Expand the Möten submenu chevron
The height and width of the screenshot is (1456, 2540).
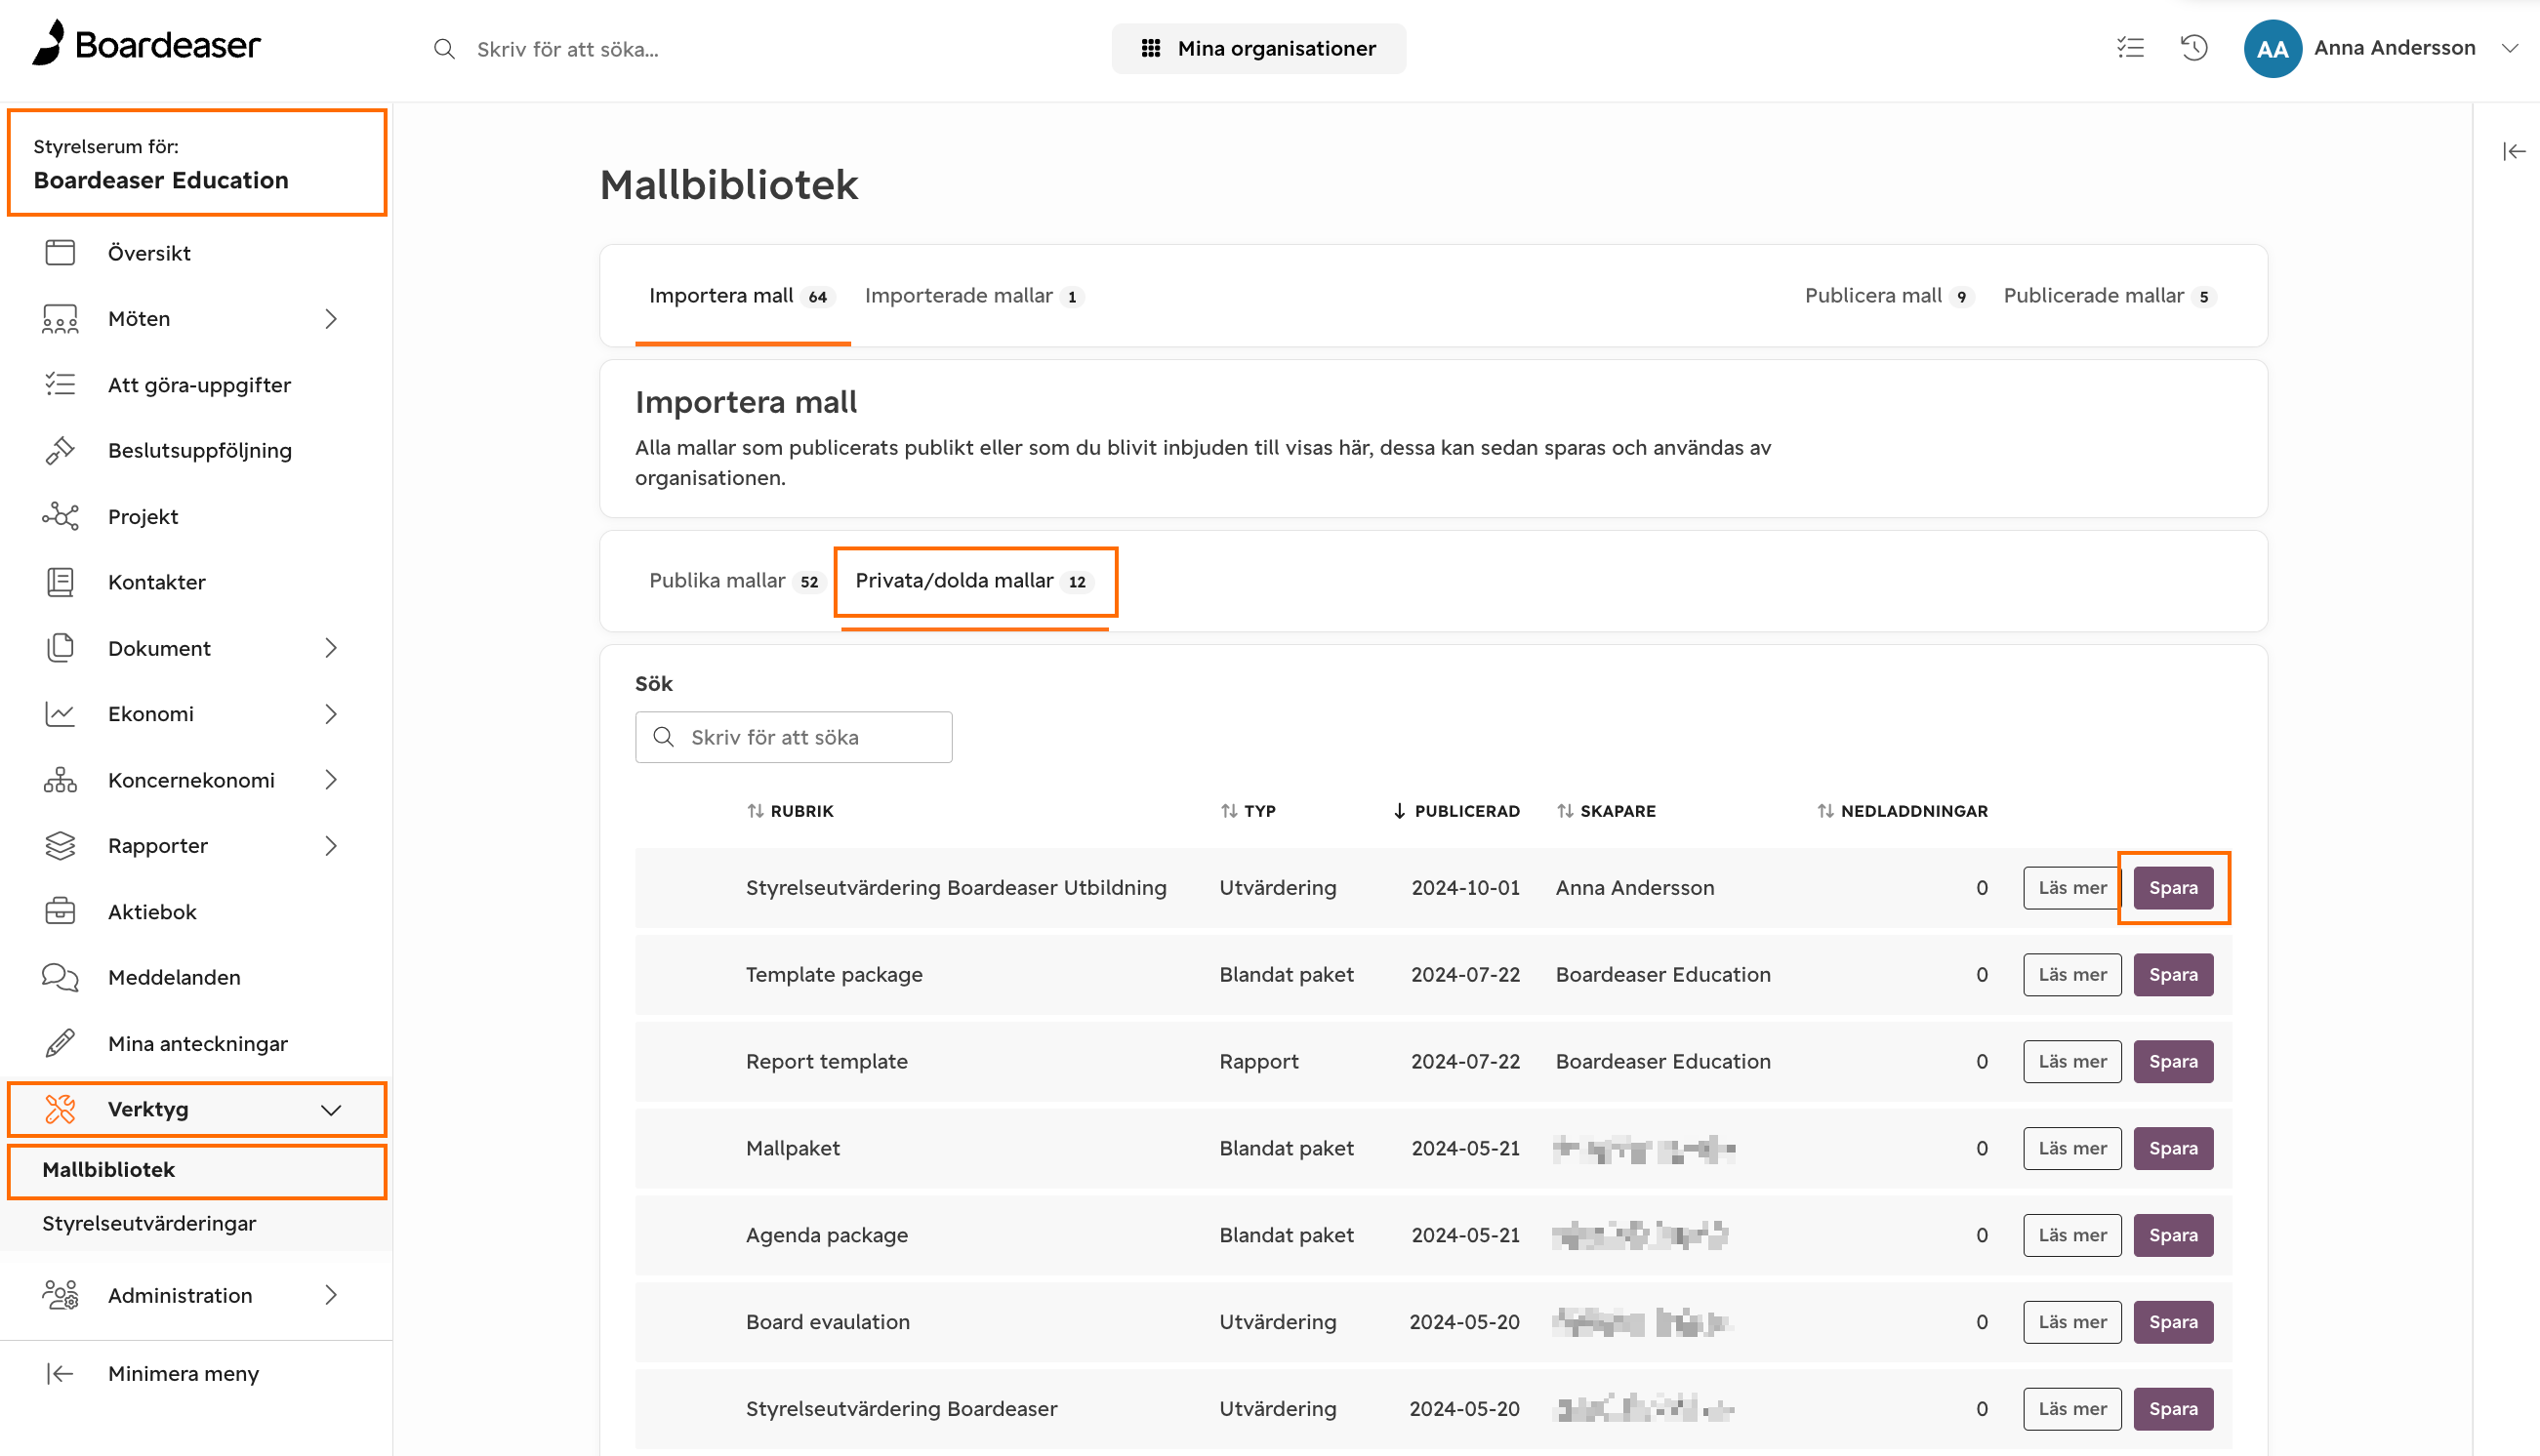331,319
